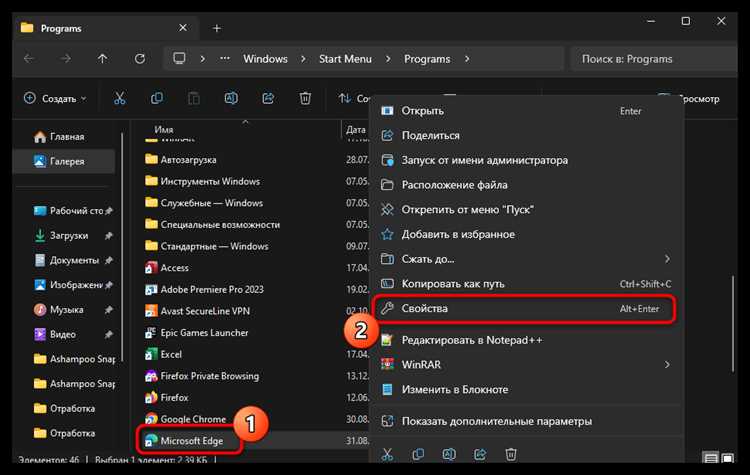Image resolution: width=750 pixels, height=475 pixels.
Task: Go up one folder level
Action: pyautogui.click(x=102, y=59)
